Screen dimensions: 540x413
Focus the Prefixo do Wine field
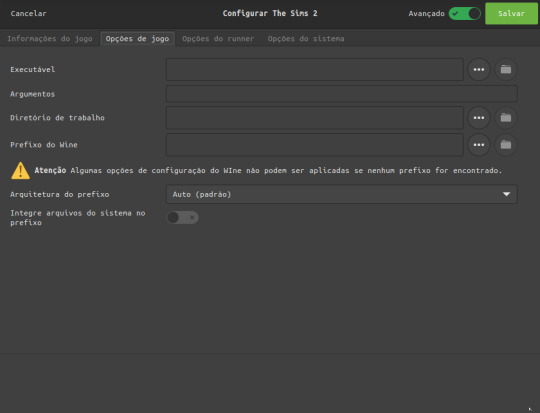315,145
